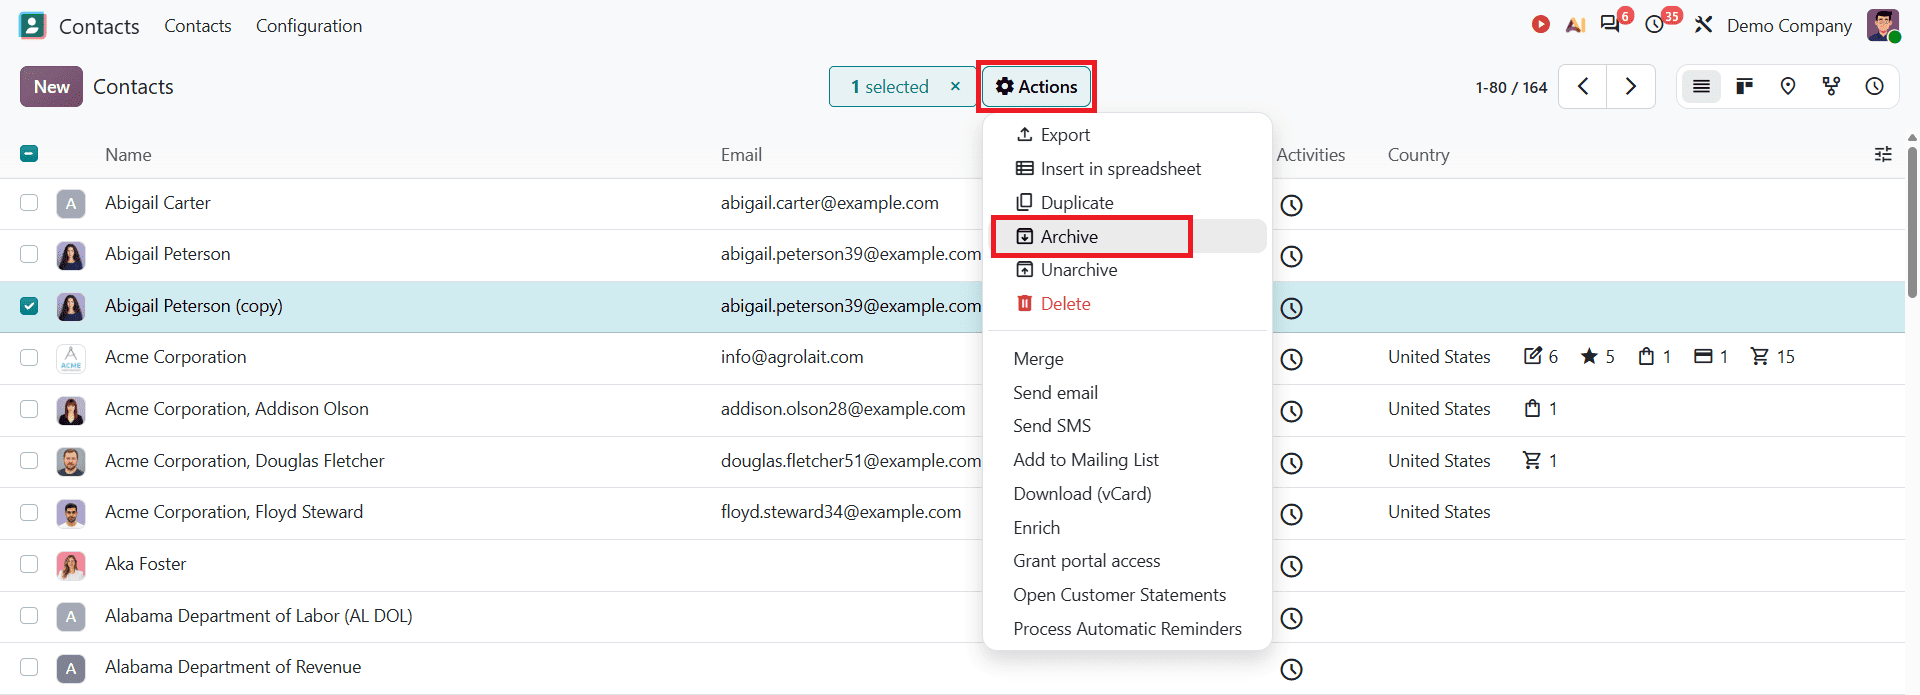Screen dimensions: 1920x695
Task: Click Addison Olson shopping bag count 1
Action: (x=1541, y=409)
